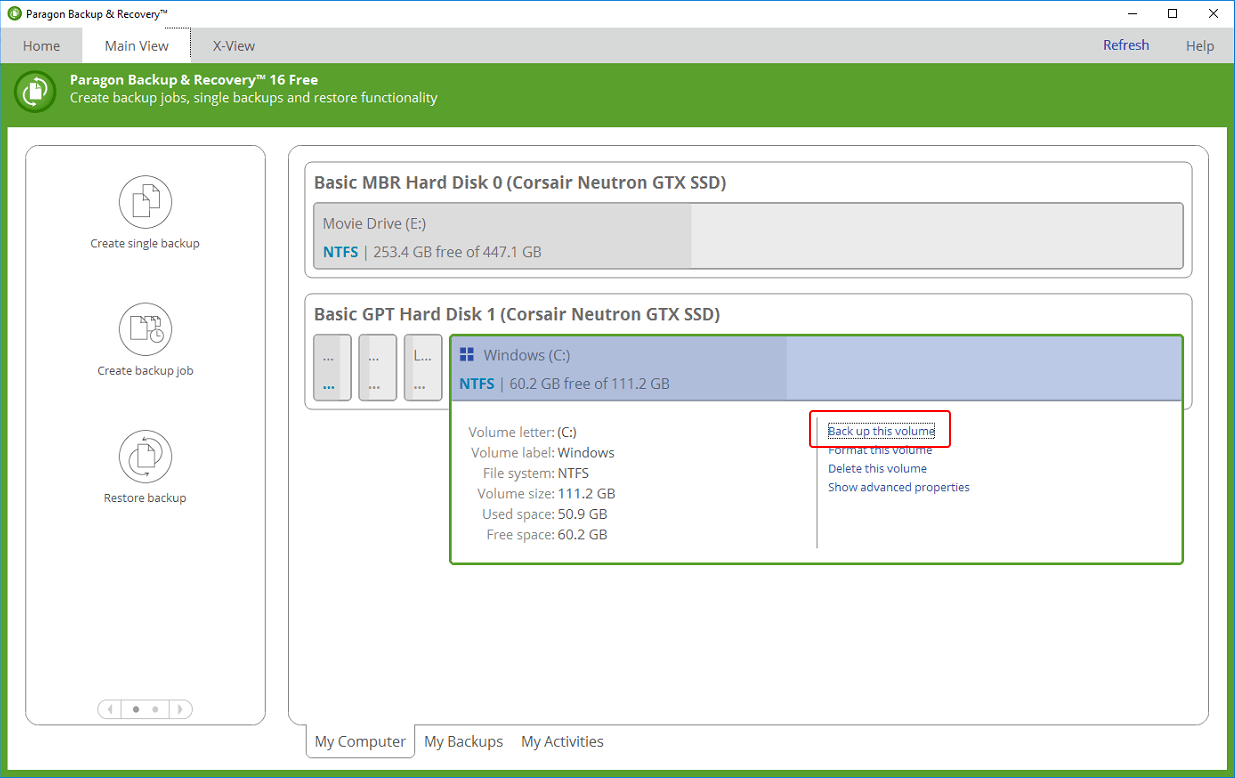
Task: Open the X-View tab
Action: 233,46
